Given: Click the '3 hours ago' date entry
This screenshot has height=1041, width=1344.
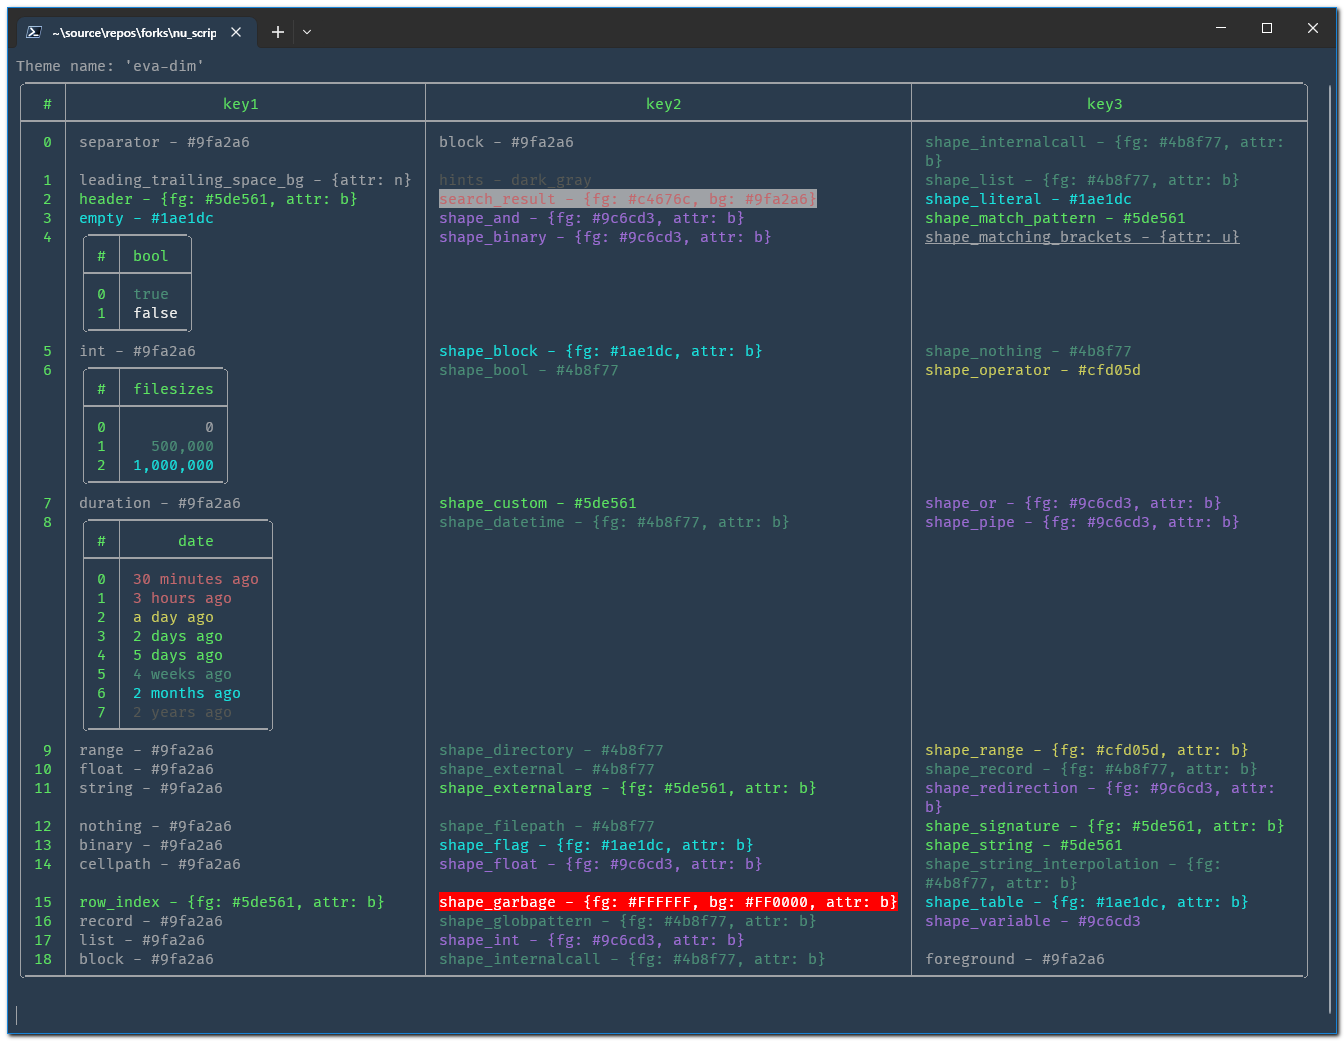Looking at the screenshot, I should 182,598.
